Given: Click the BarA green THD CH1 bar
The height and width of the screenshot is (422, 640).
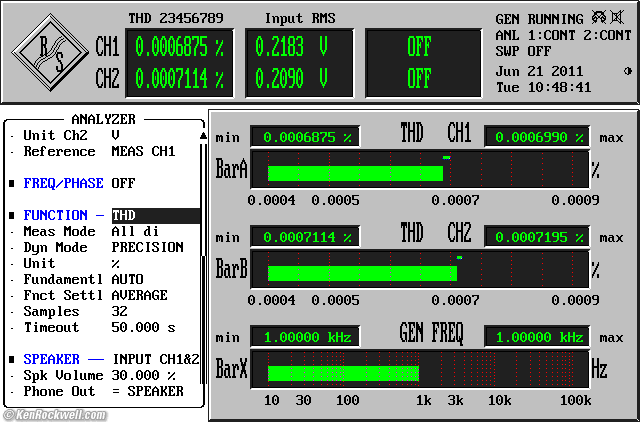Looking at the screenshot, I should [355, 173].
